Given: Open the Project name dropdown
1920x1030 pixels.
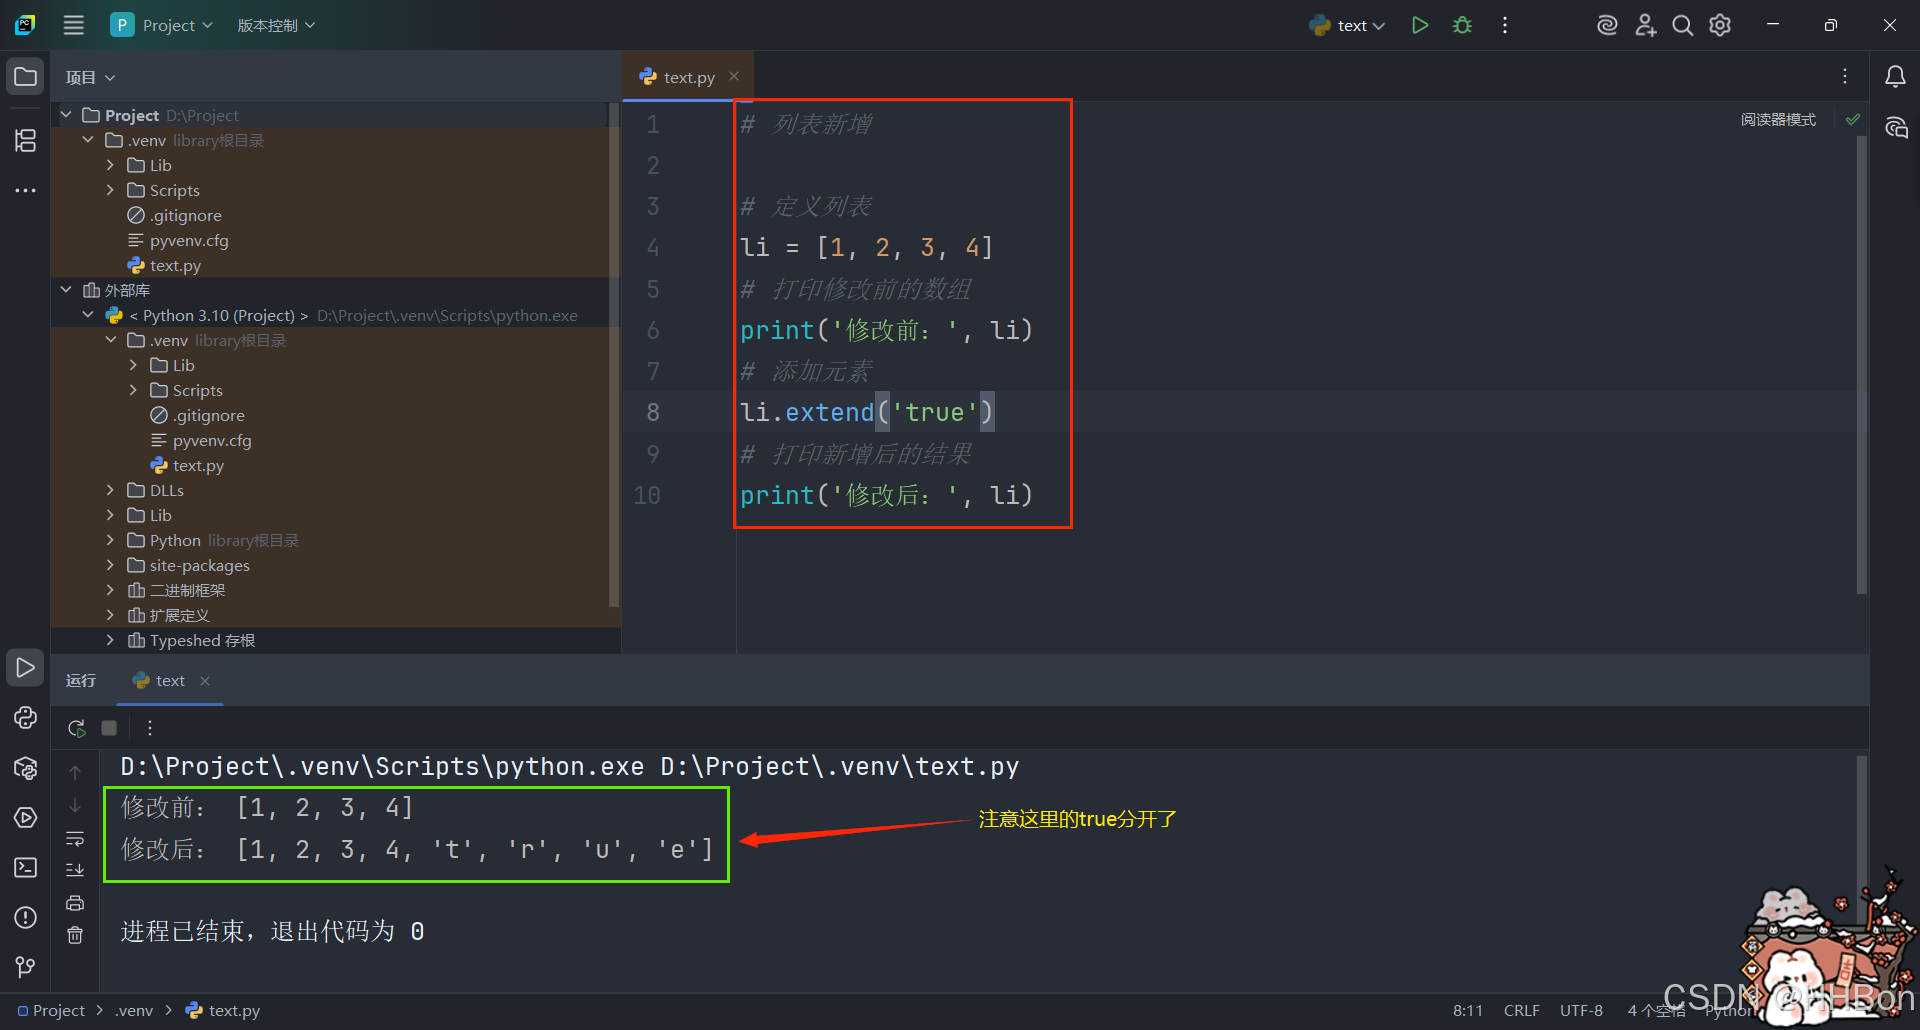Looking at the screenshot, I should pos(162,25).
